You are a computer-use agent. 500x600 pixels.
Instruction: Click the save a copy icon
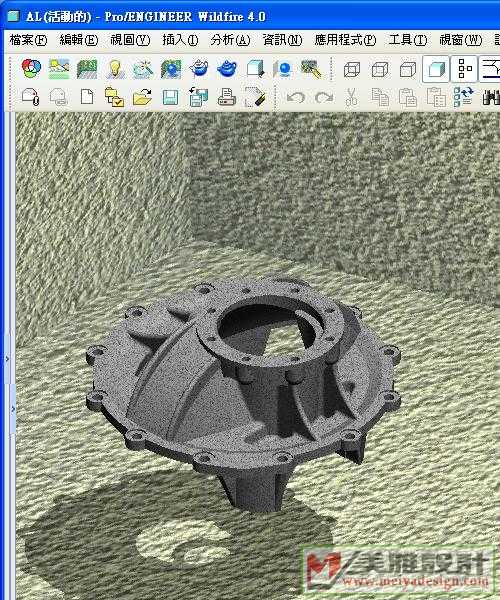(199, 97)
